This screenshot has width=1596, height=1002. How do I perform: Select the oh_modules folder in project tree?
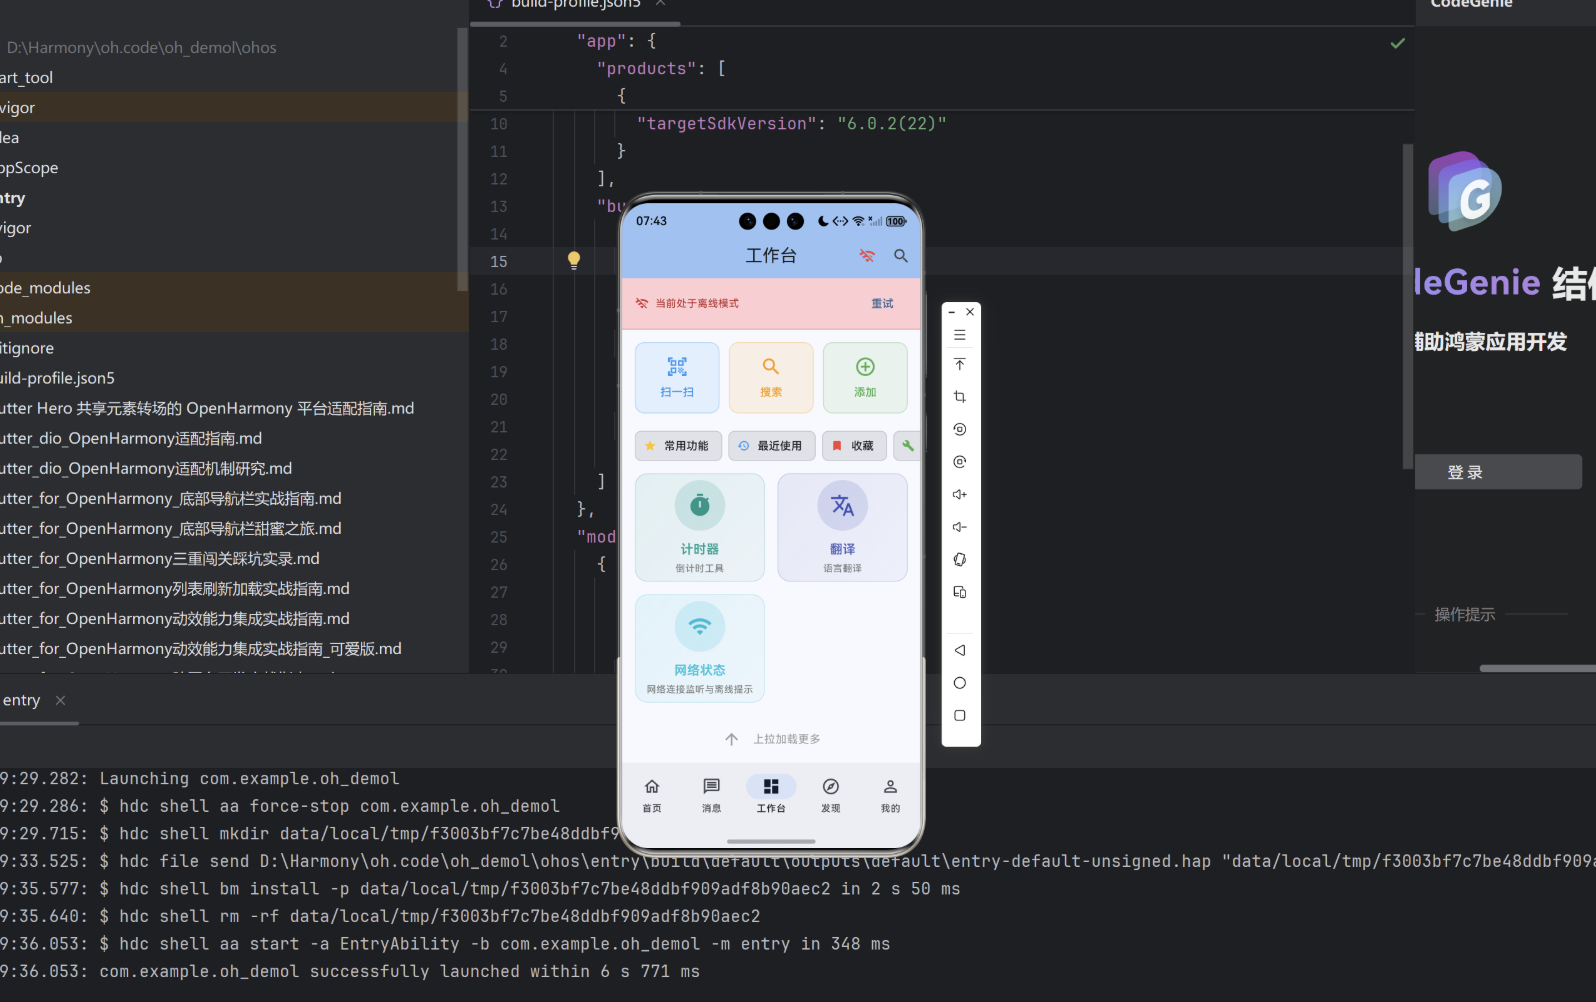click(36, 318)
